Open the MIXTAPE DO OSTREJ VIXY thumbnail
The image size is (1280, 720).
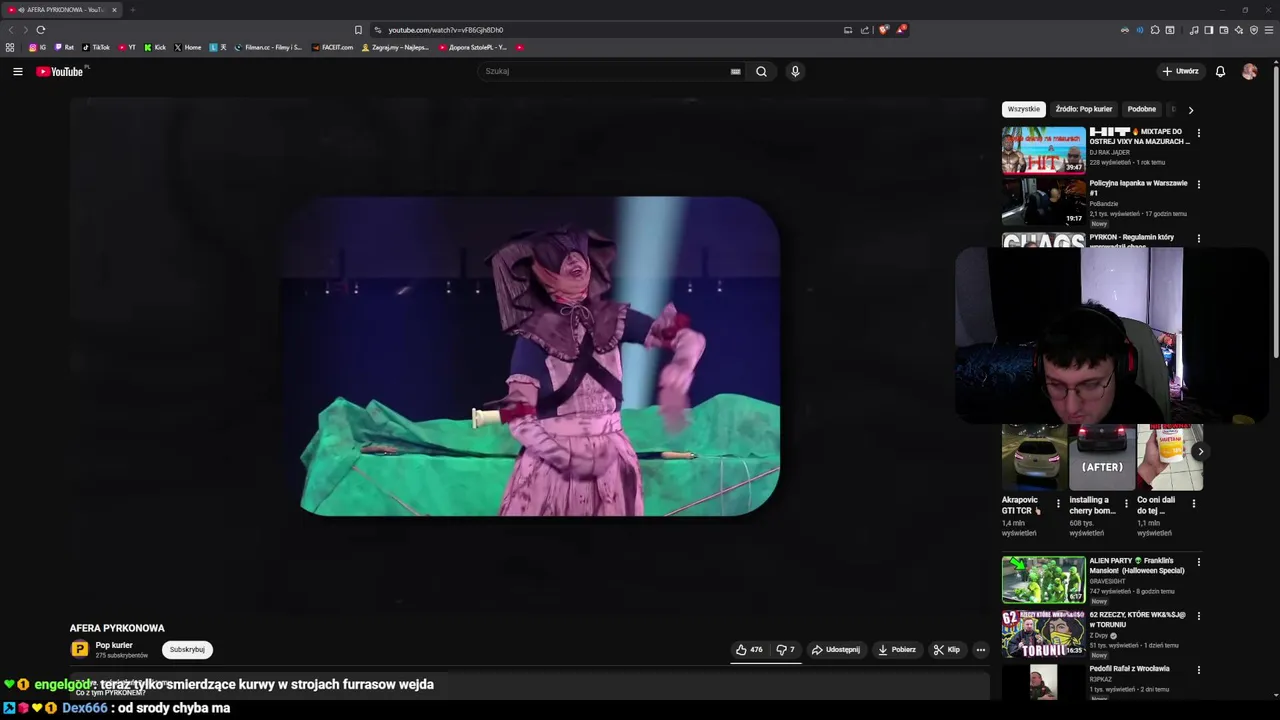coord(1043,150)
